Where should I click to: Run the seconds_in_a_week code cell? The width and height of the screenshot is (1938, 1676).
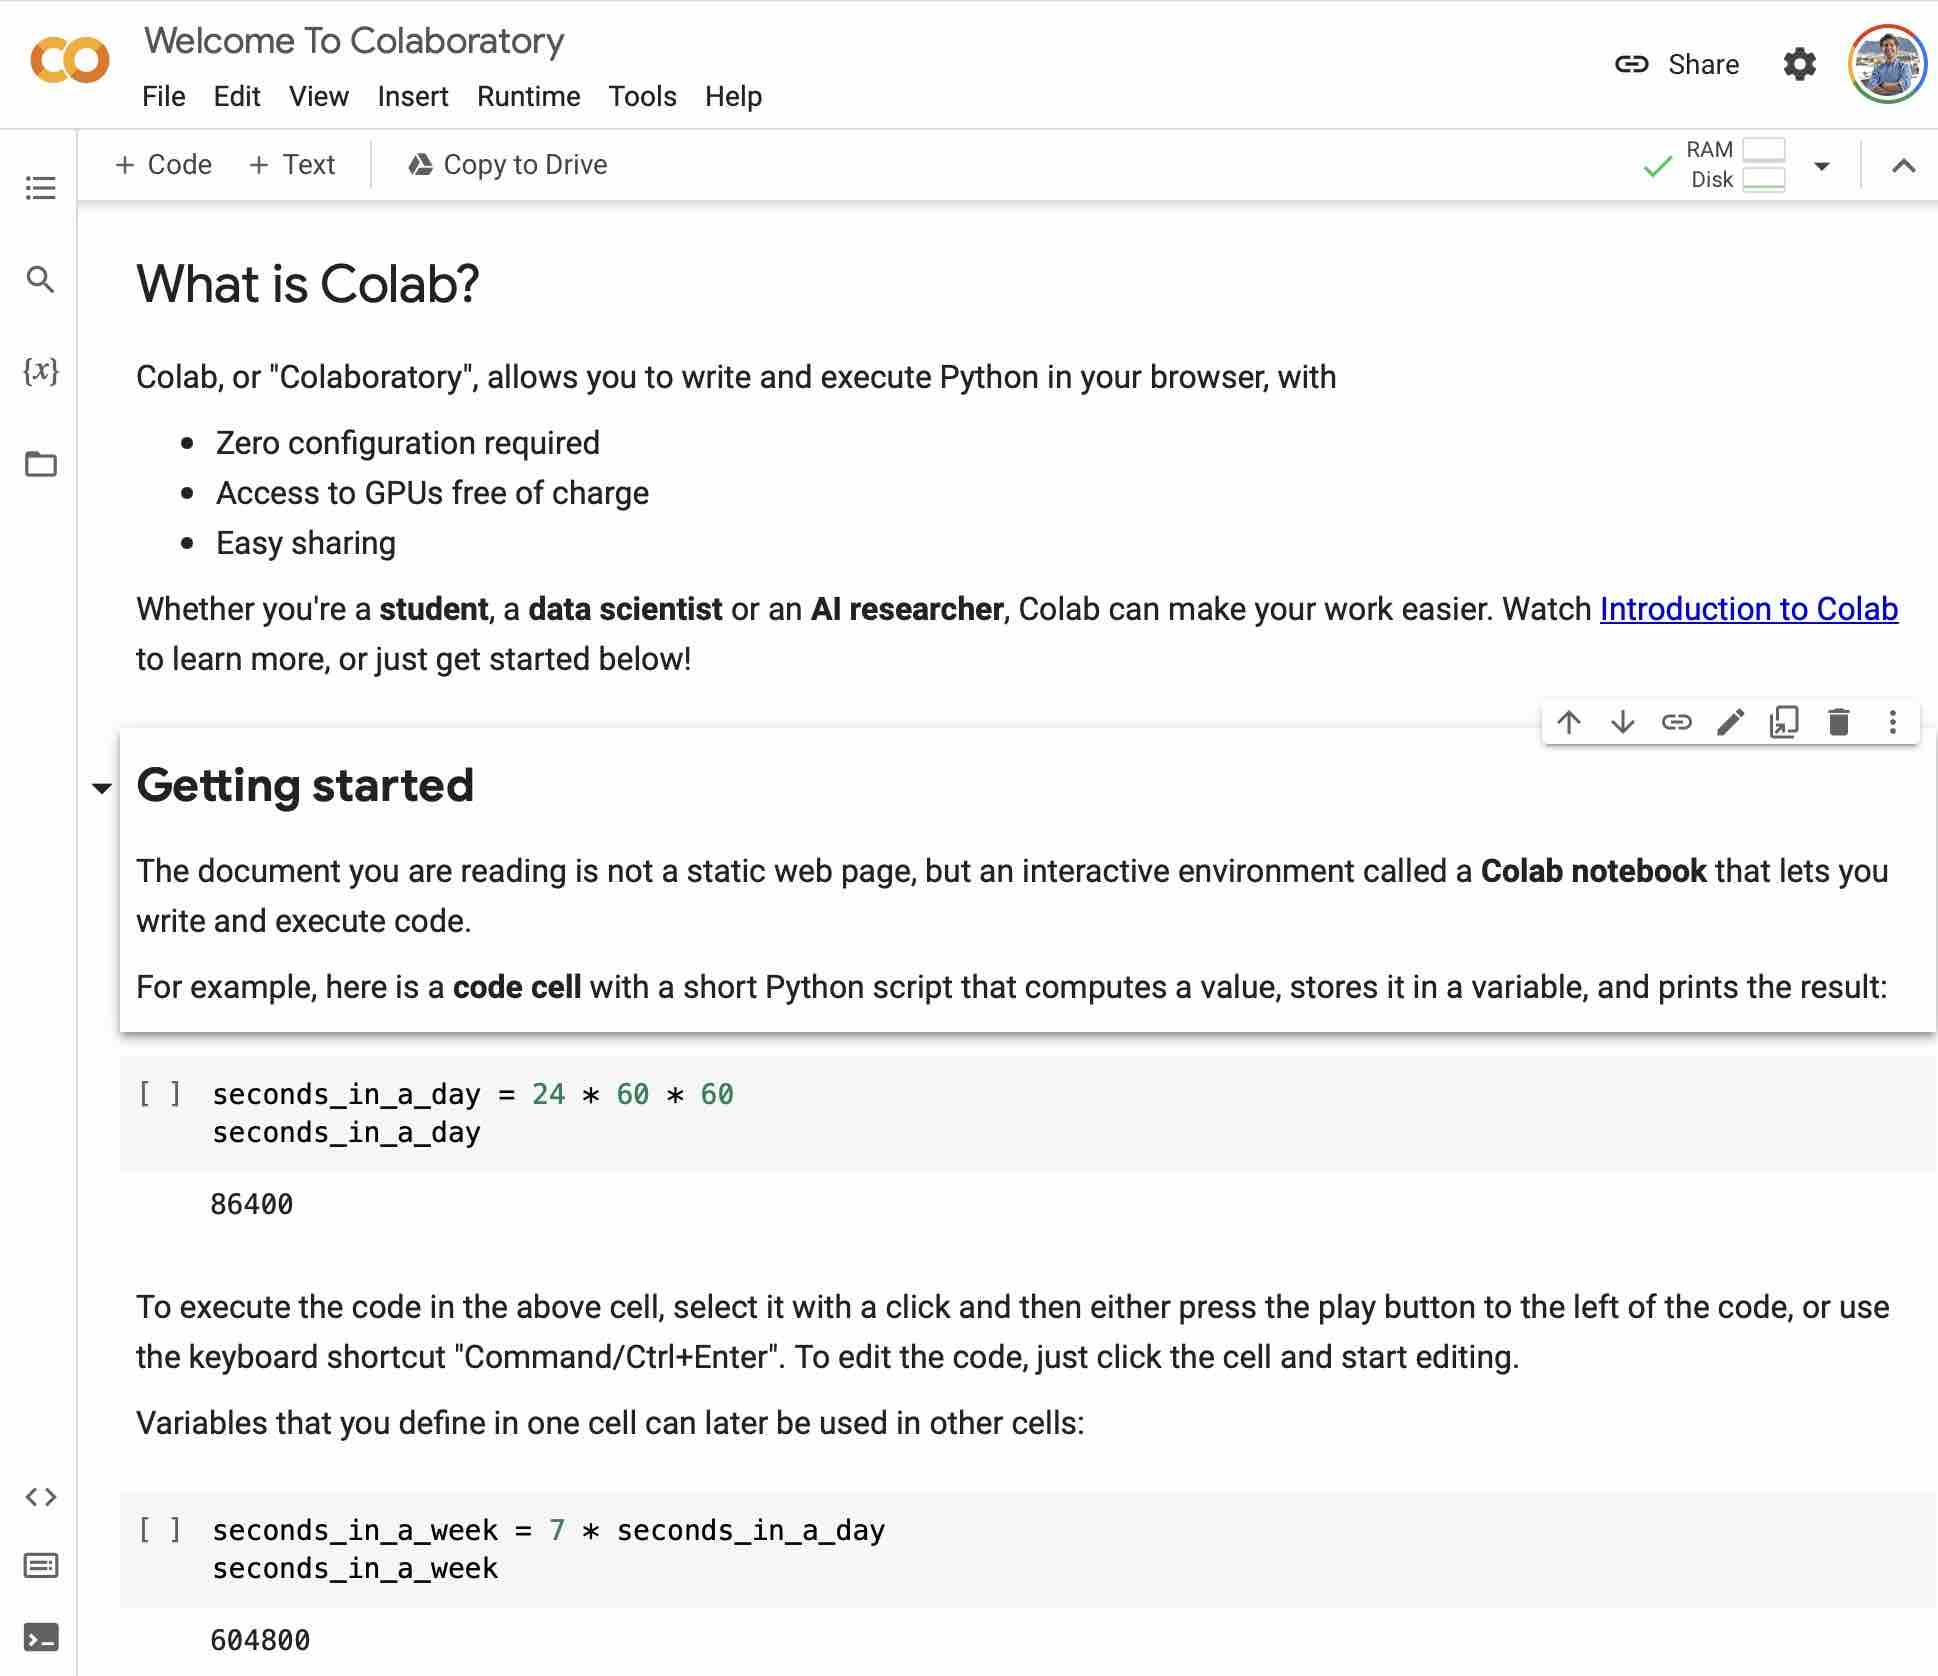pyautogui.click(x=160, y=1530)
